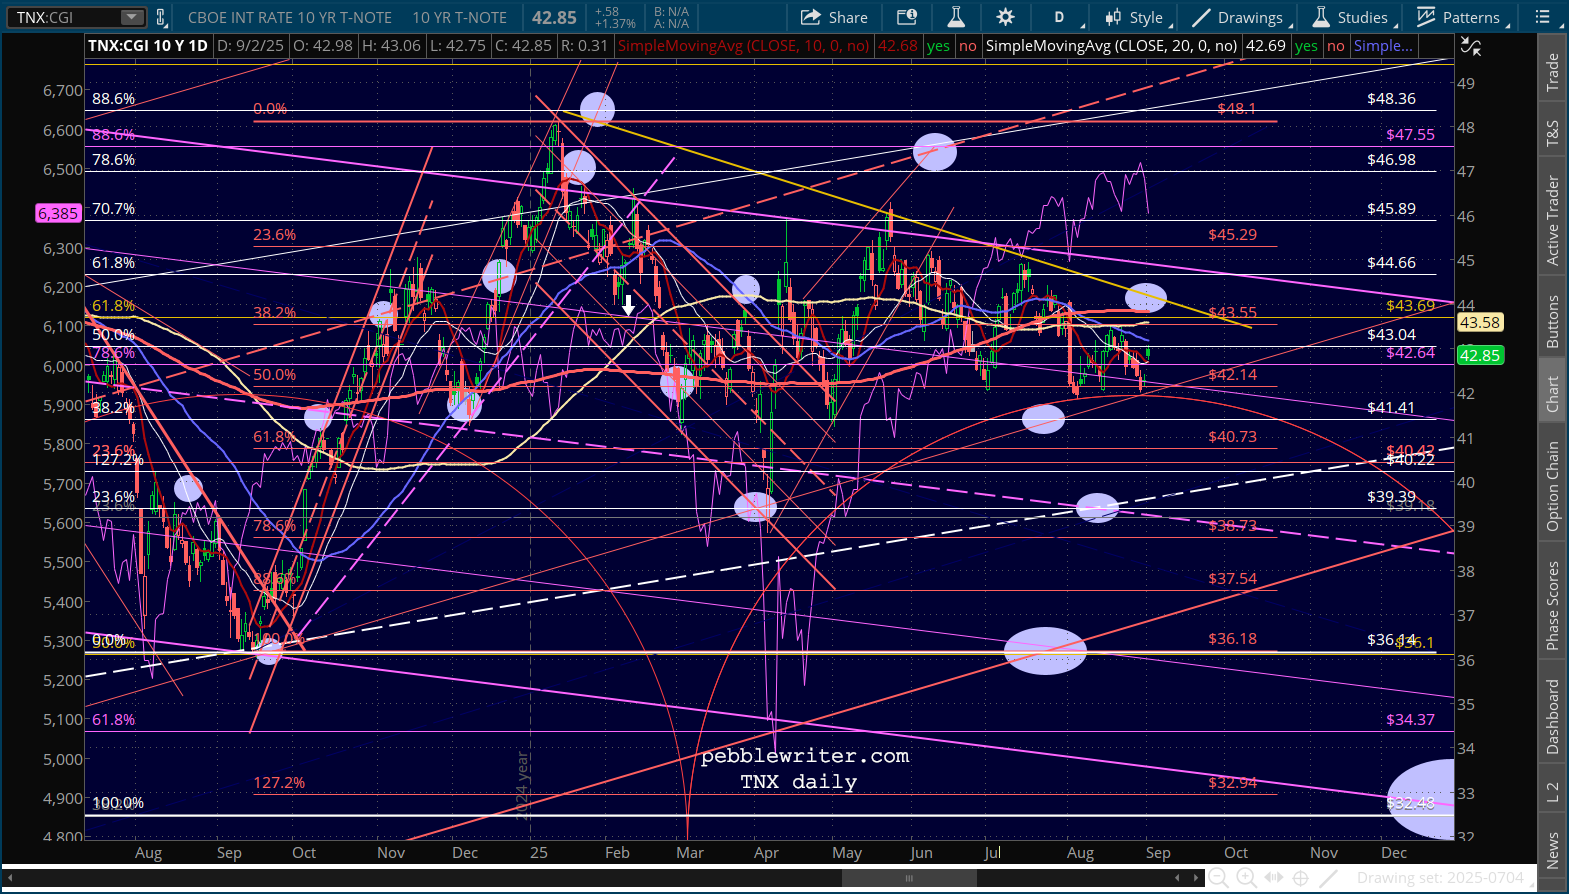Click the flask icon beside Share

(x=956, y=17)
